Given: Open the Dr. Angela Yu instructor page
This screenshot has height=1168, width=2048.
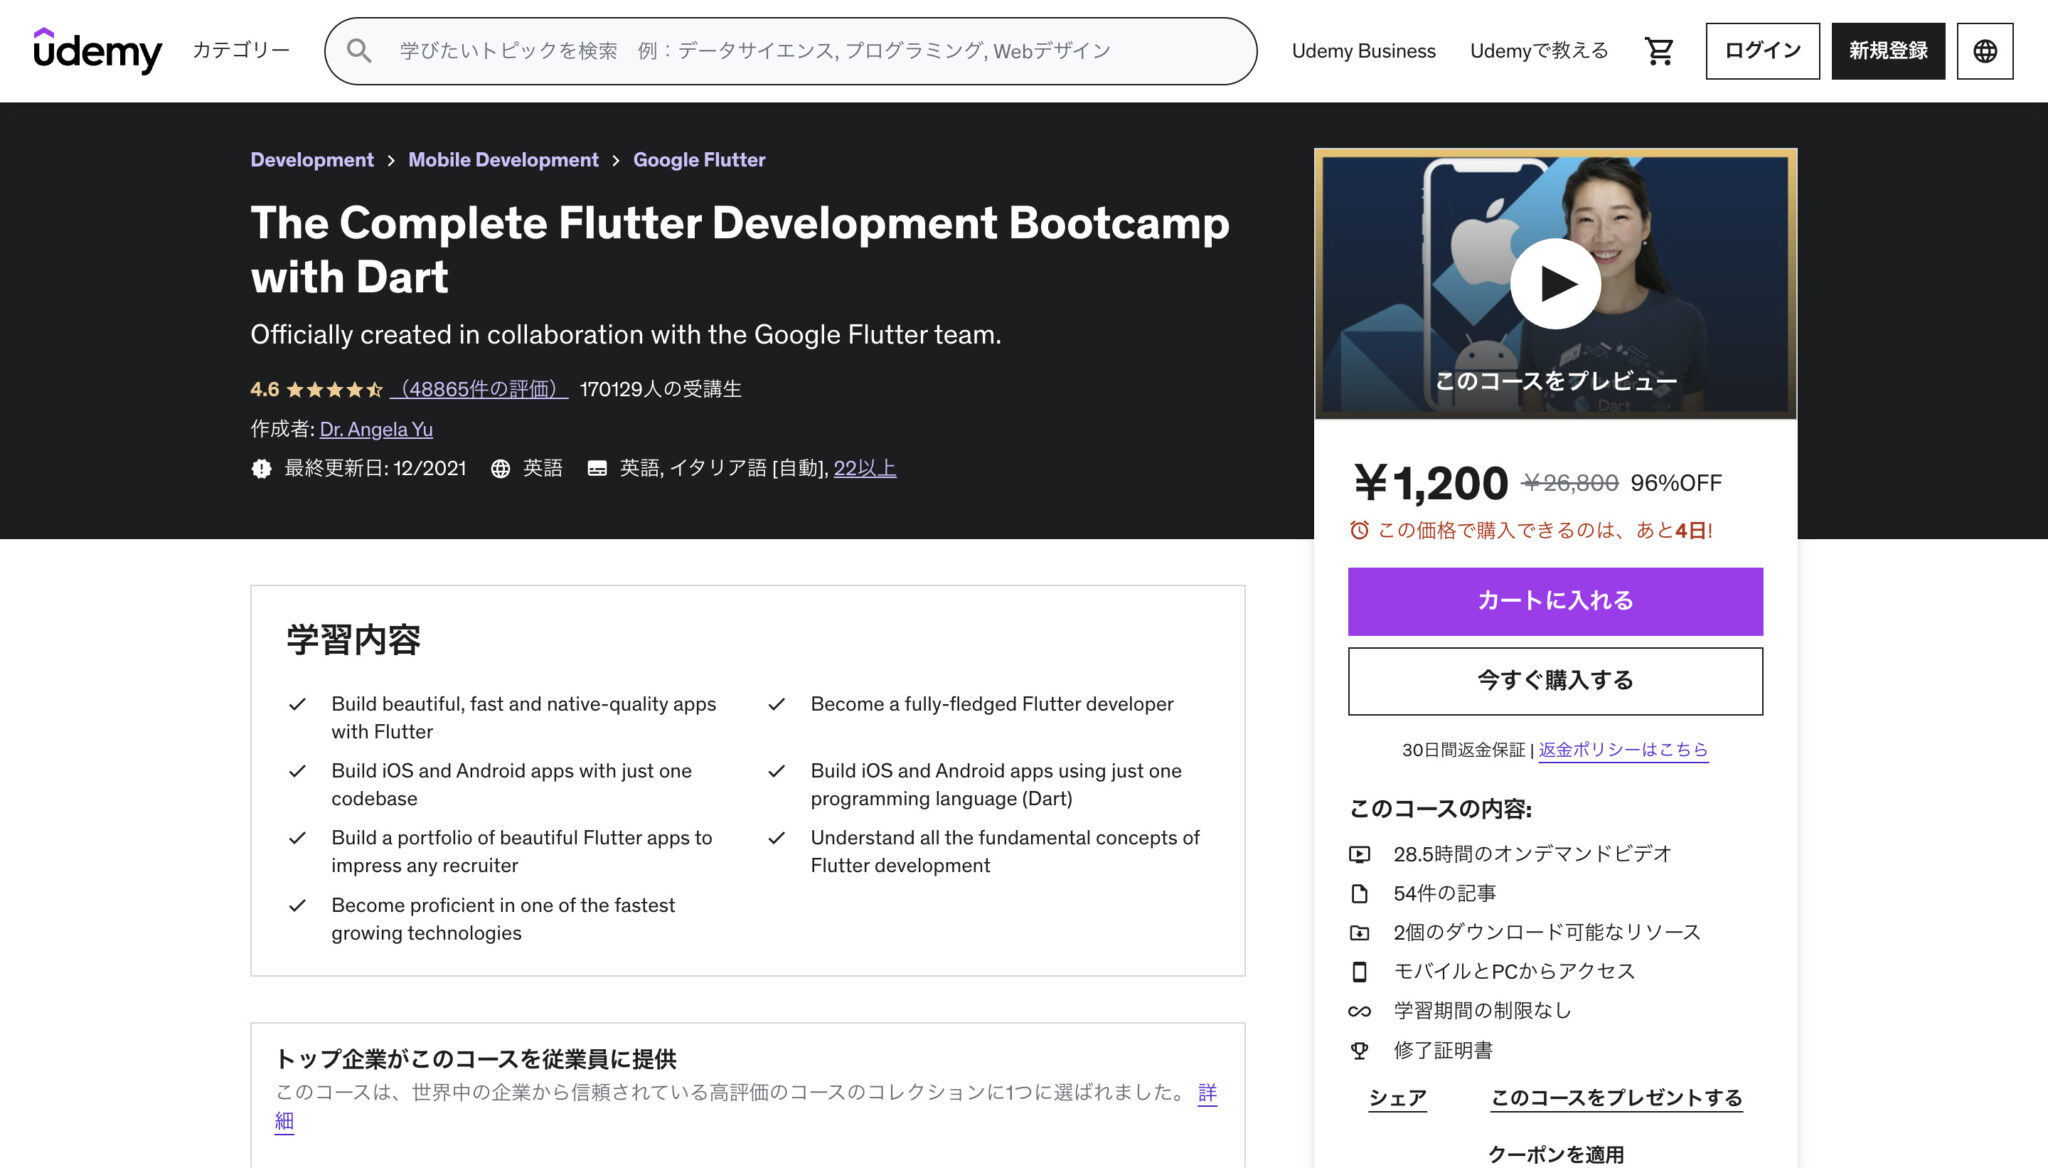Looking at the screenshot, I should coord(376,429).
